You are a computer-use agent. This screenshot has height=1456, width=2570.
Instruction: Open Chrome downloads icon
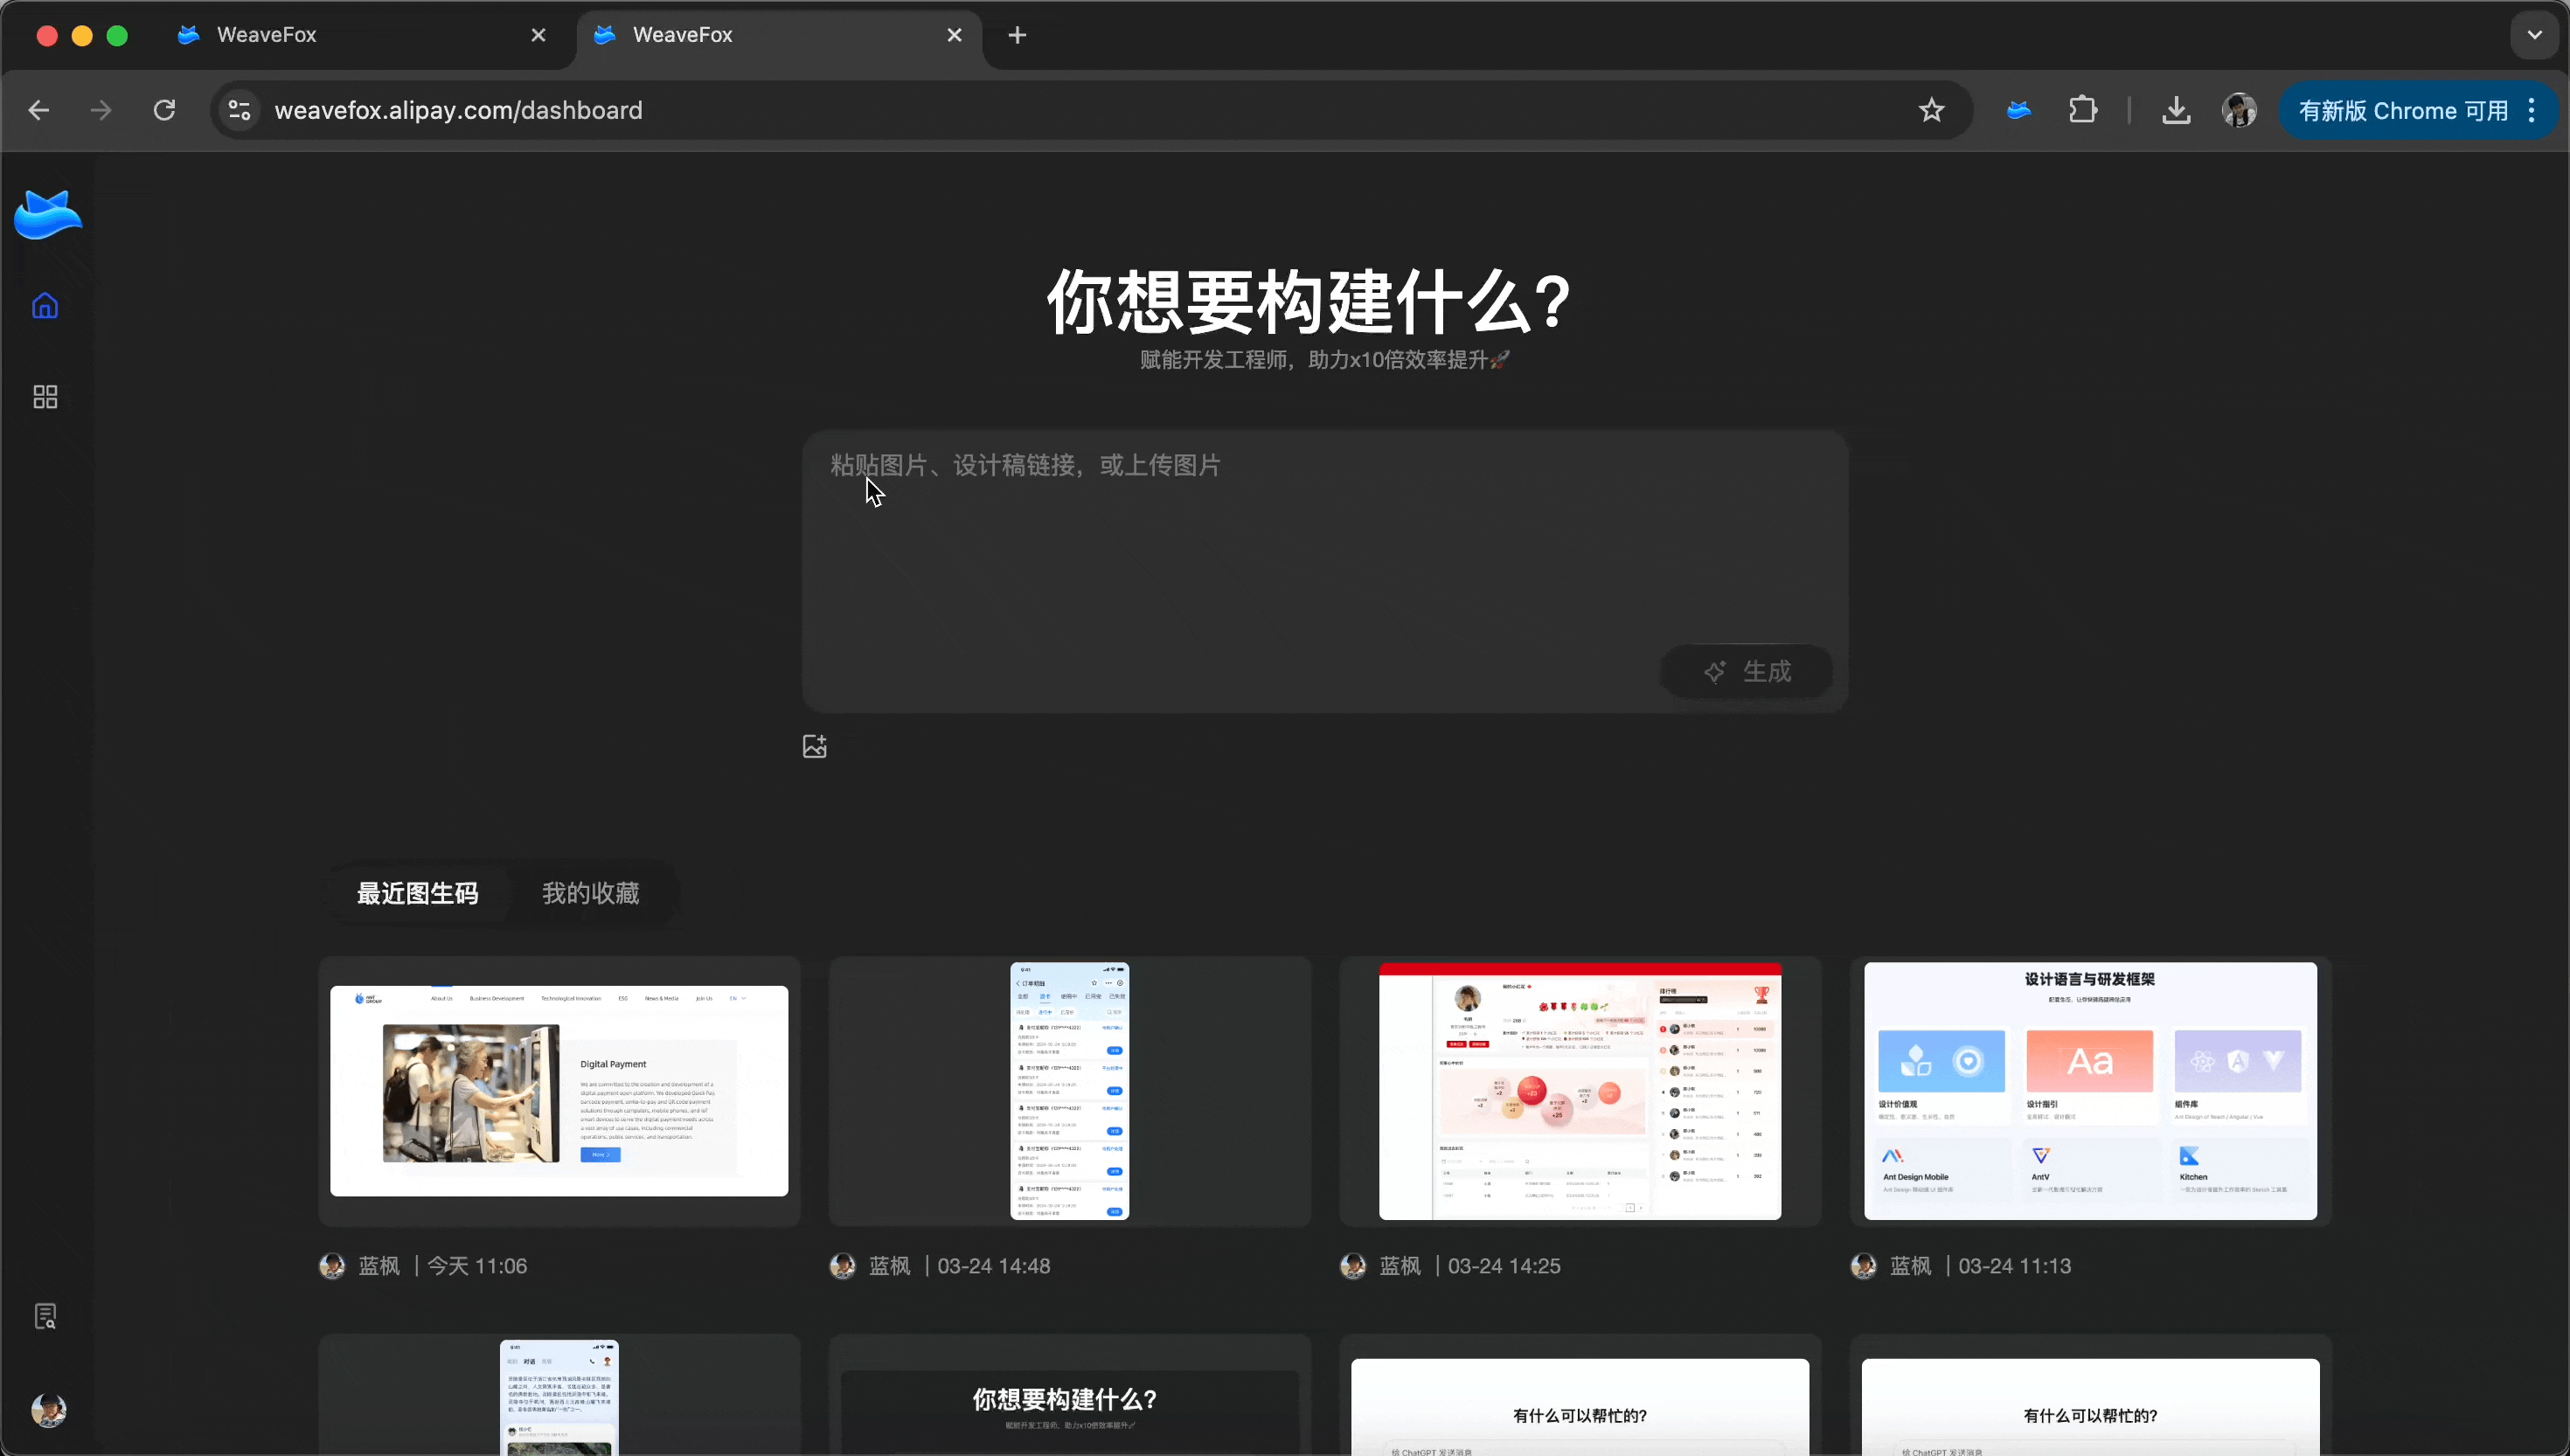(x=2176, y=110)
